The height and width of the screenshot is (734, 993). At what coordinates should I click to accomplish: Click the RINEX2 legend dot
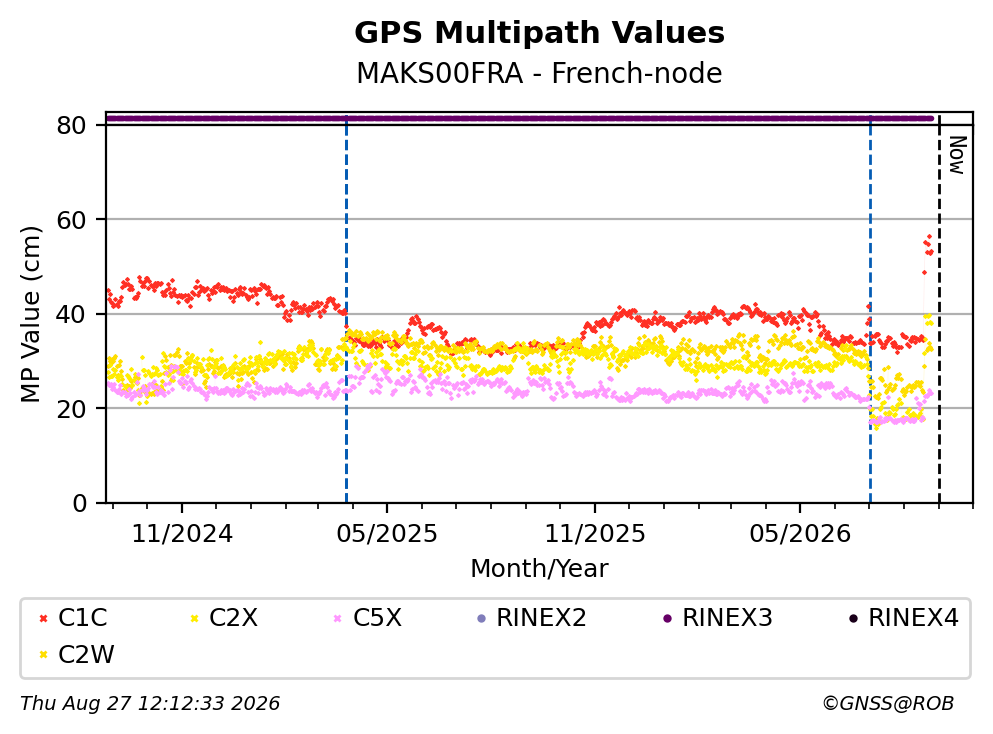[481, 618]
